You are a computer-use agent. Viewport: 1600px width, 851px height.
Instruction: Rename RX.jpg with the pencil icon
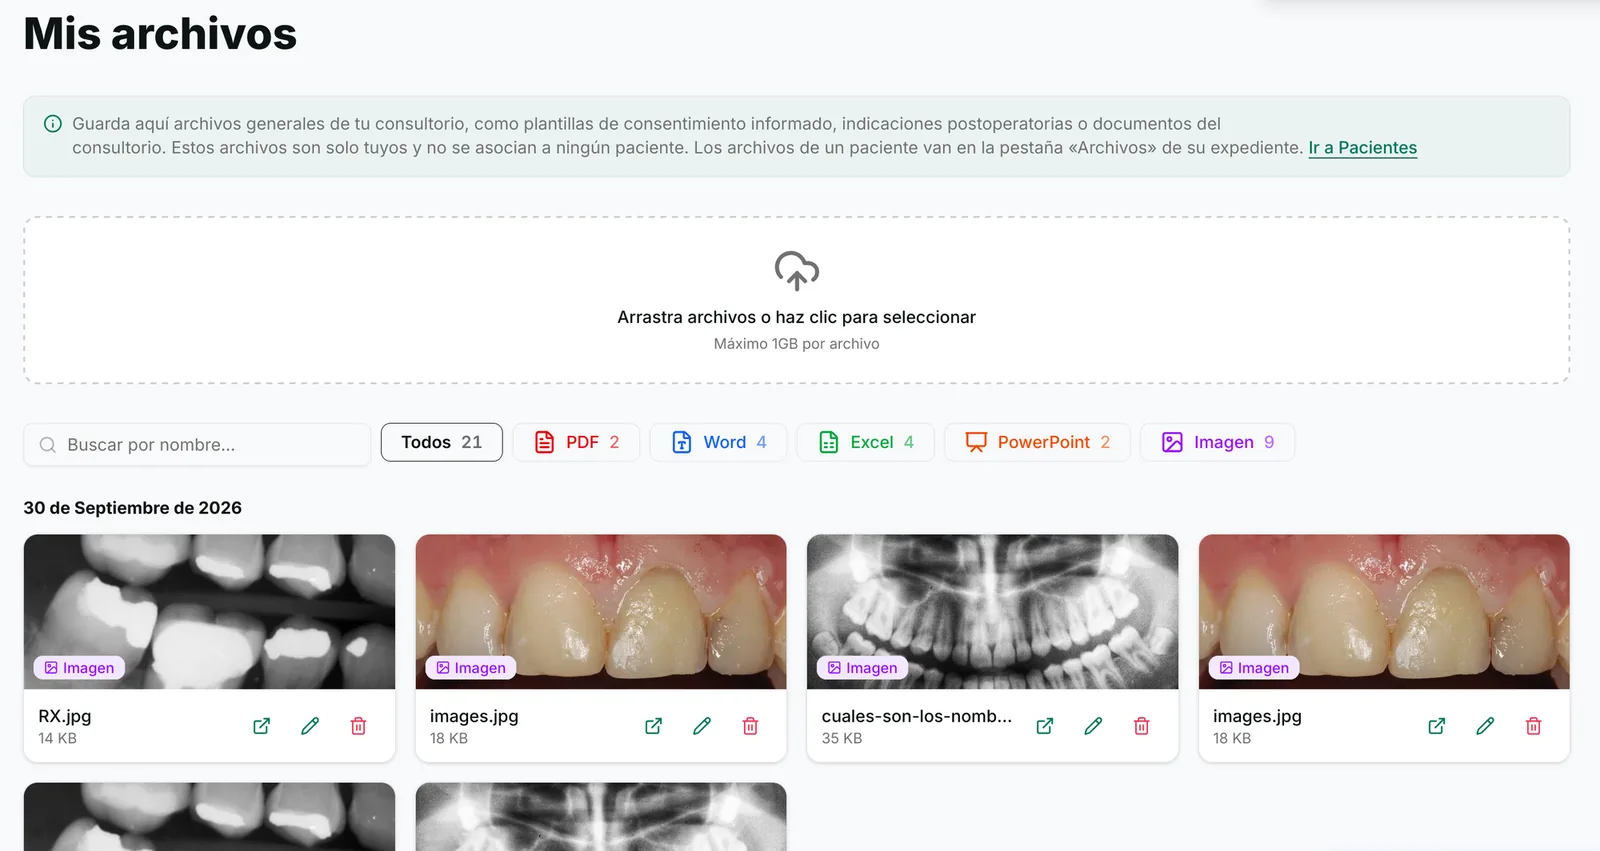pos(310,726)
